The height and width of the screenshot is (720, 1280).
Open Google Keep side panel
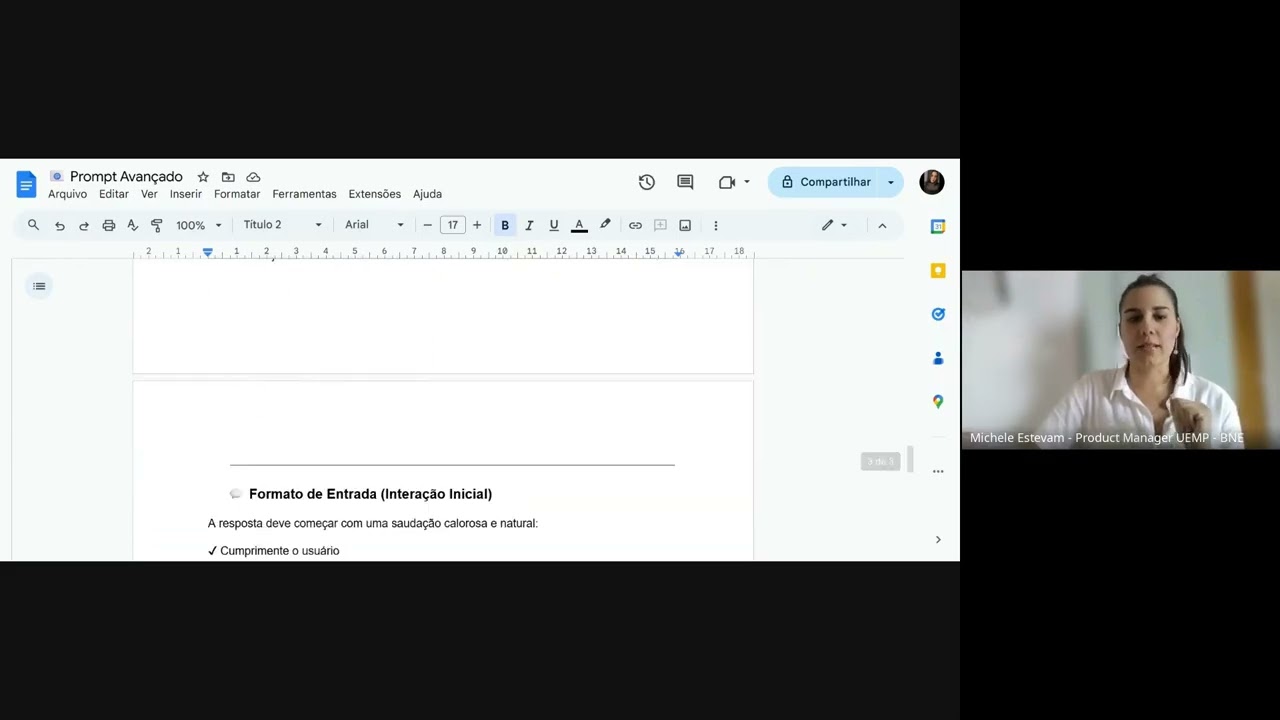click(x=938, y=270)
